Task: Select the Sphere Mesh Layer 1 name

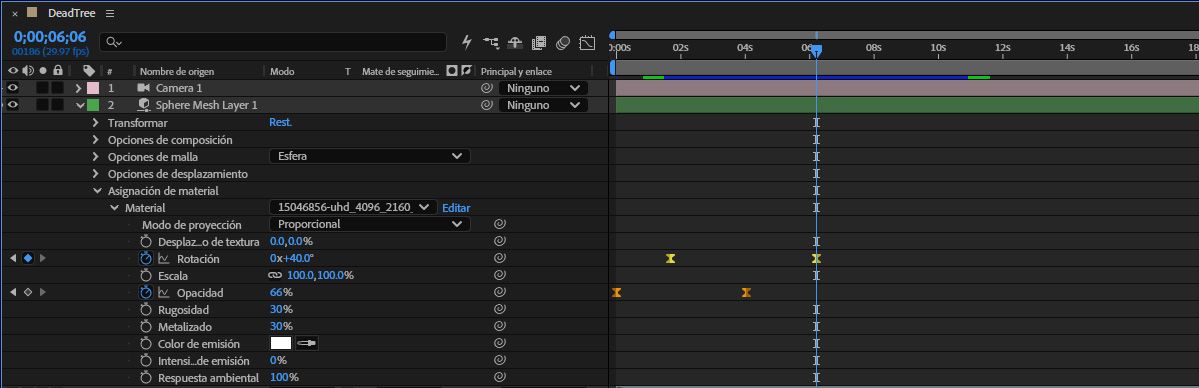Action: coord(206,105)
